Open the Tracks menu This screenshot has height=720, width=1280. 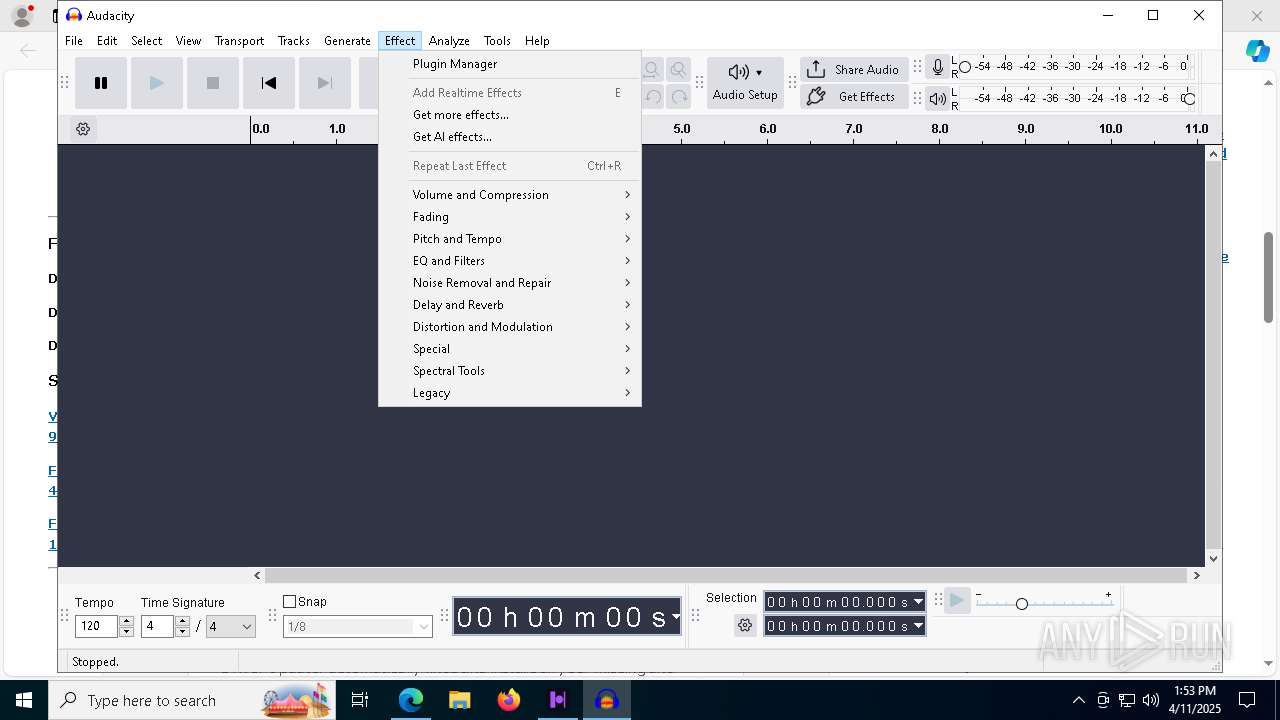click(x=293, y=41)
